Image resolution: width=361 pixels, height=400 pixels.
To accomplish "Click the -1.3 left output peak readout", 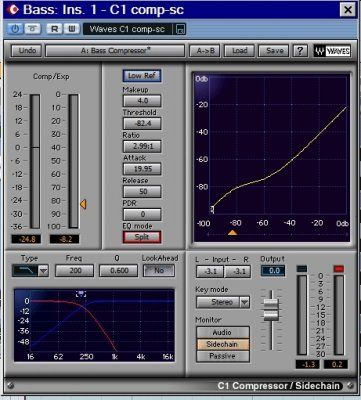I will coord(307,364).
